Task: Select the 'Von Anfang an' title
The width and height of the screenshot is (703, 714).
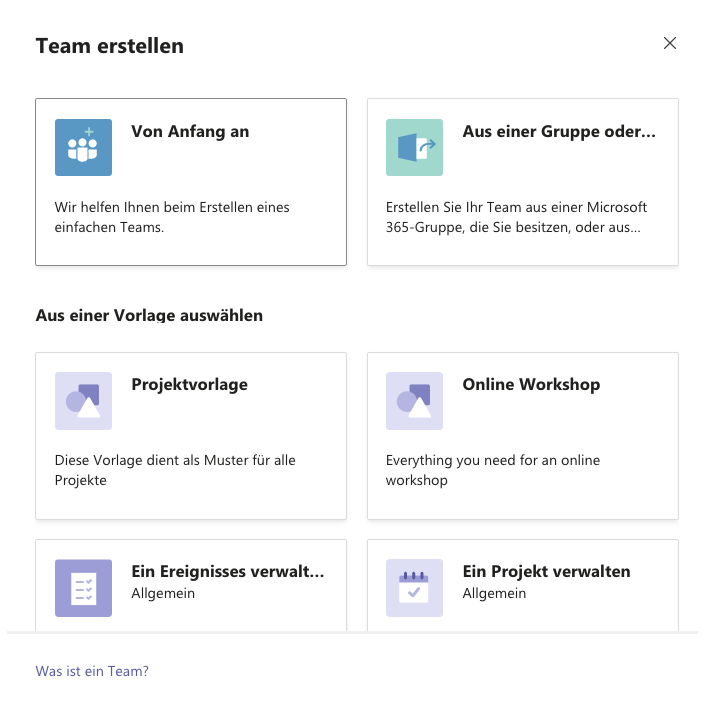Action: (x=190, y=131)
